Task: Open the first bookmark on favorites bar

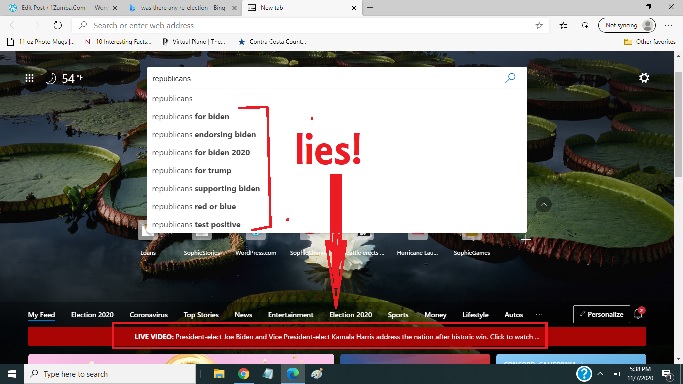Action: coord(40,42)
